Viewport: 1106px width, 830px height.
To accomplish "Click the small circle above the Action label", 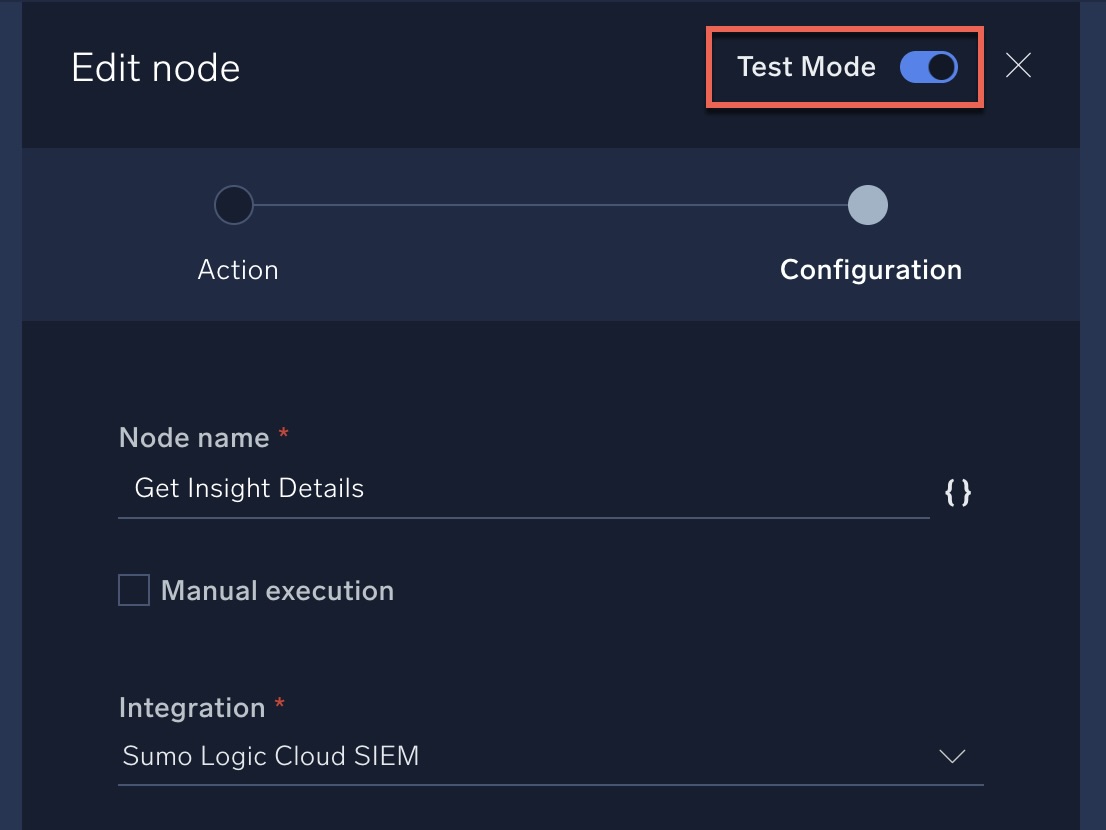I will [234, 205].
